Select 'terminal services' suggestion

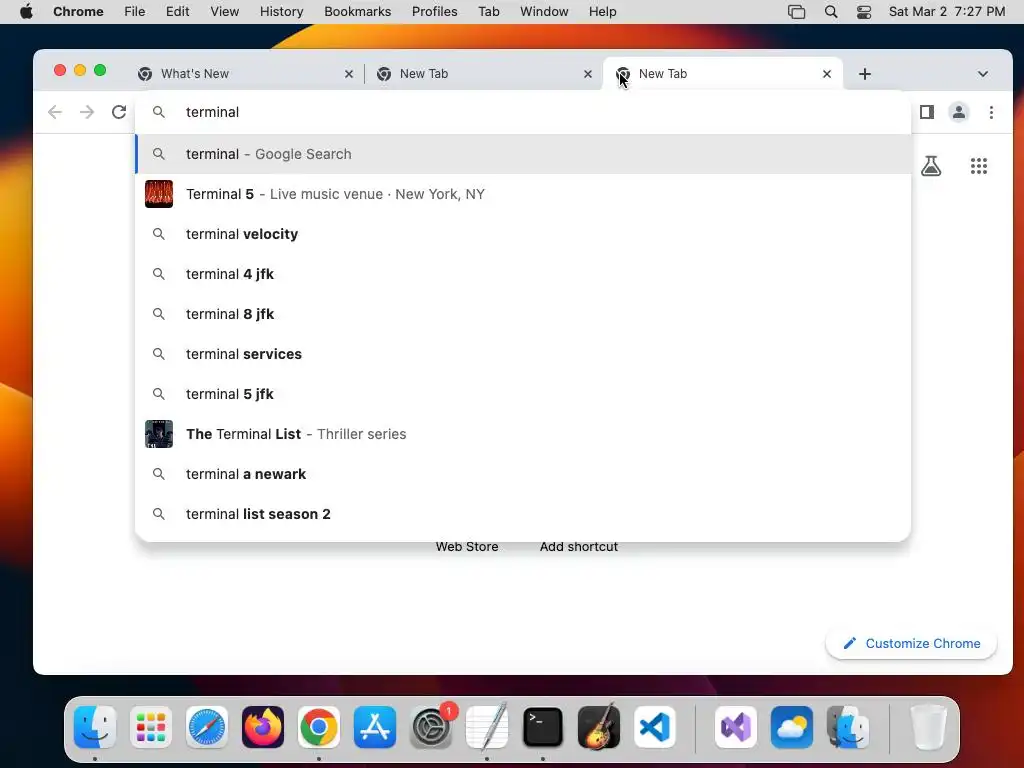click(x=523, y=354)
